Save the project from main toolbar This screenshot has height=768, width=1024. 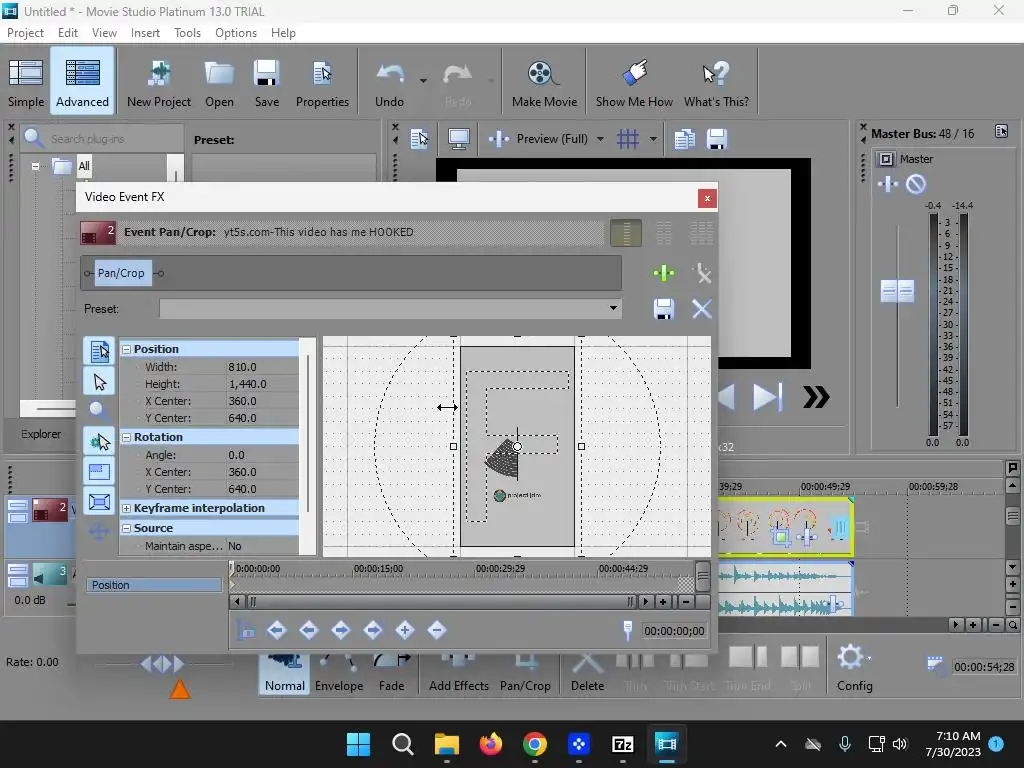click(x=266, y=82)
